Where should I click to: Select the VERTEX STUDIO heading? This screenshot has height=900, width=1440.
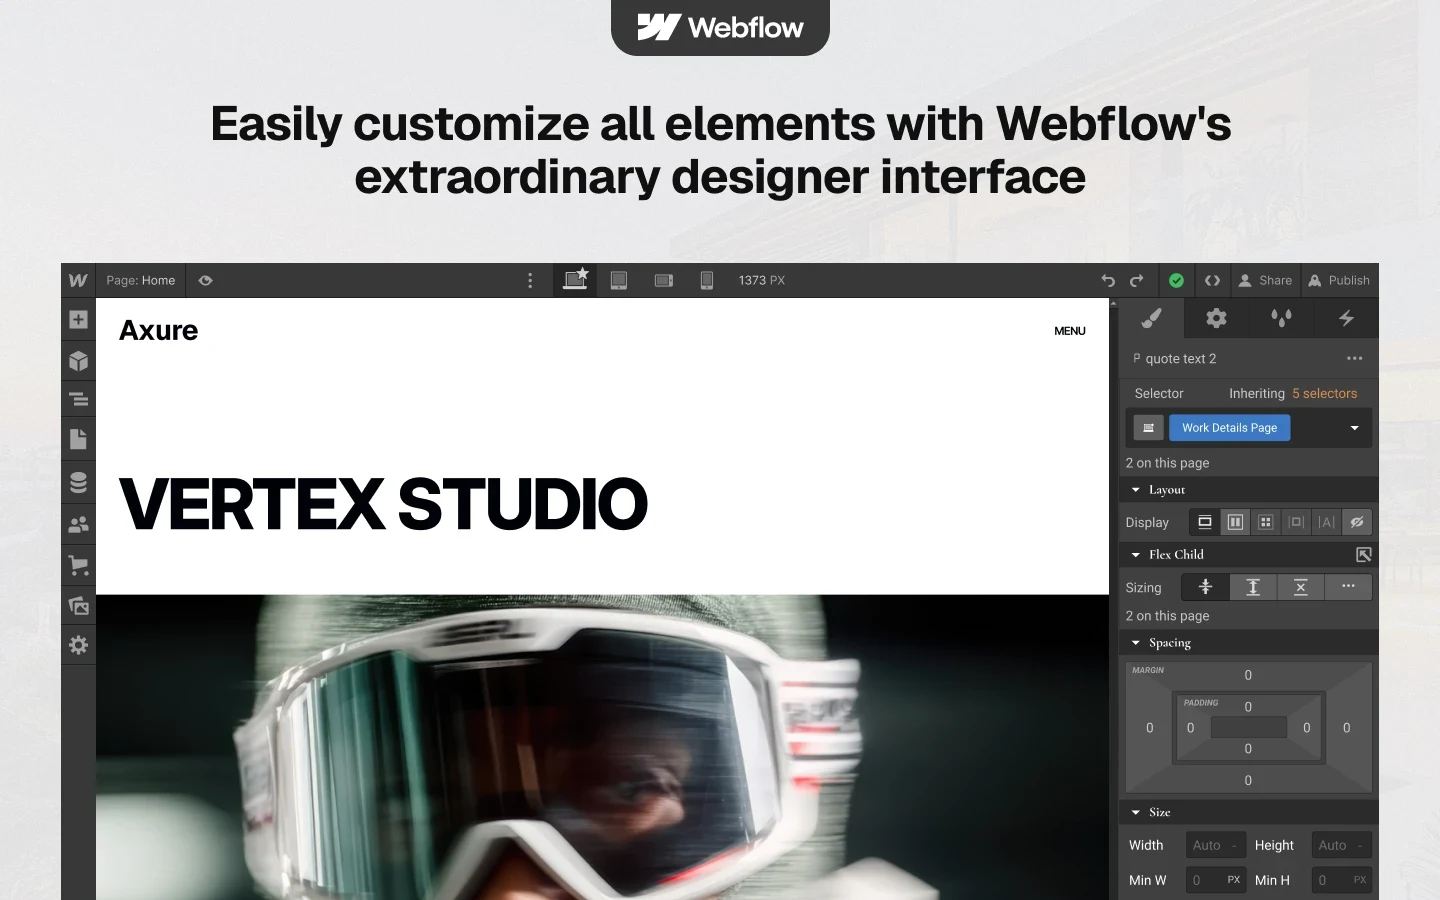click(384, 504)
